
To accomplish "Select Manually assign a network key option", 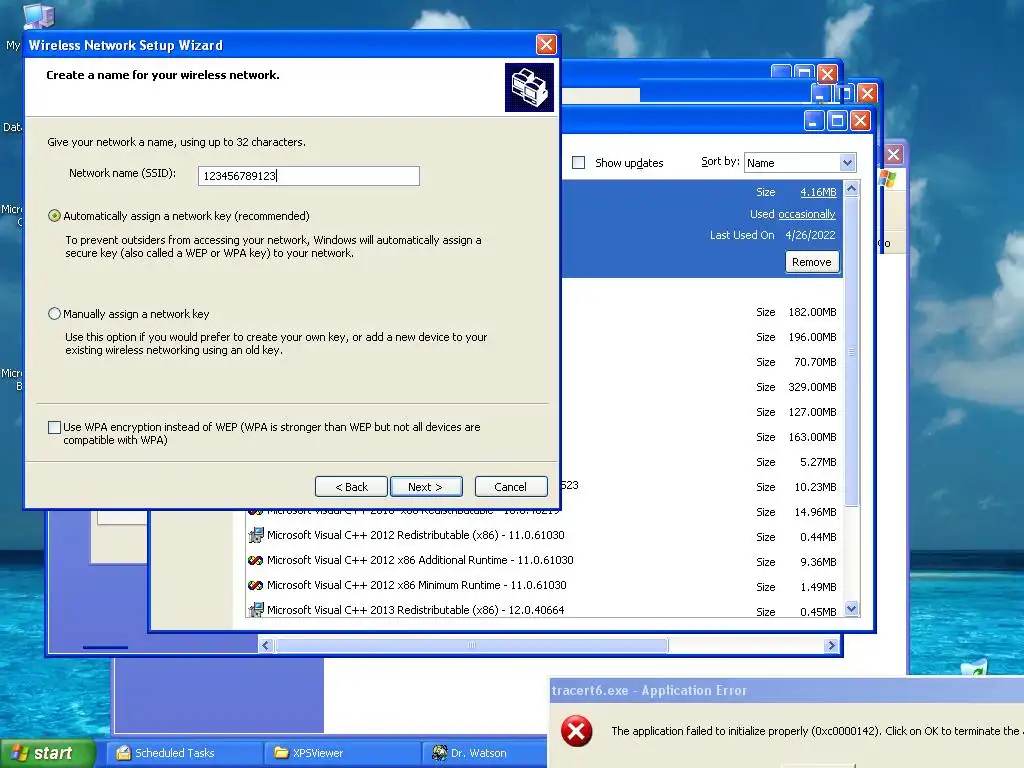I will point(54,313).
